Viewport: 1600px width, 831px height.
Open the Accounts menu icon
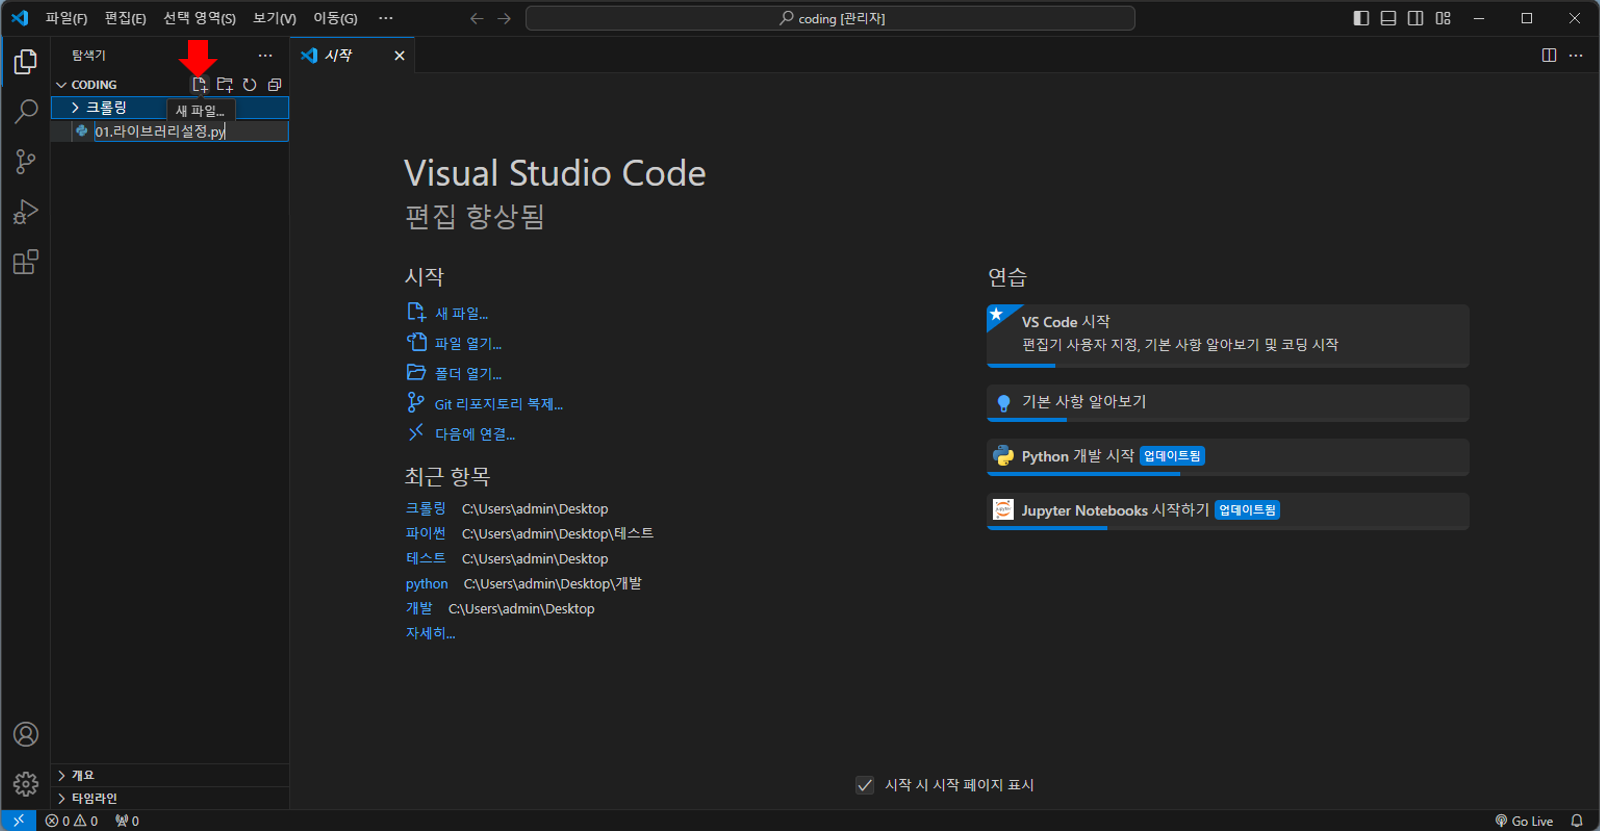coord(25,734)
